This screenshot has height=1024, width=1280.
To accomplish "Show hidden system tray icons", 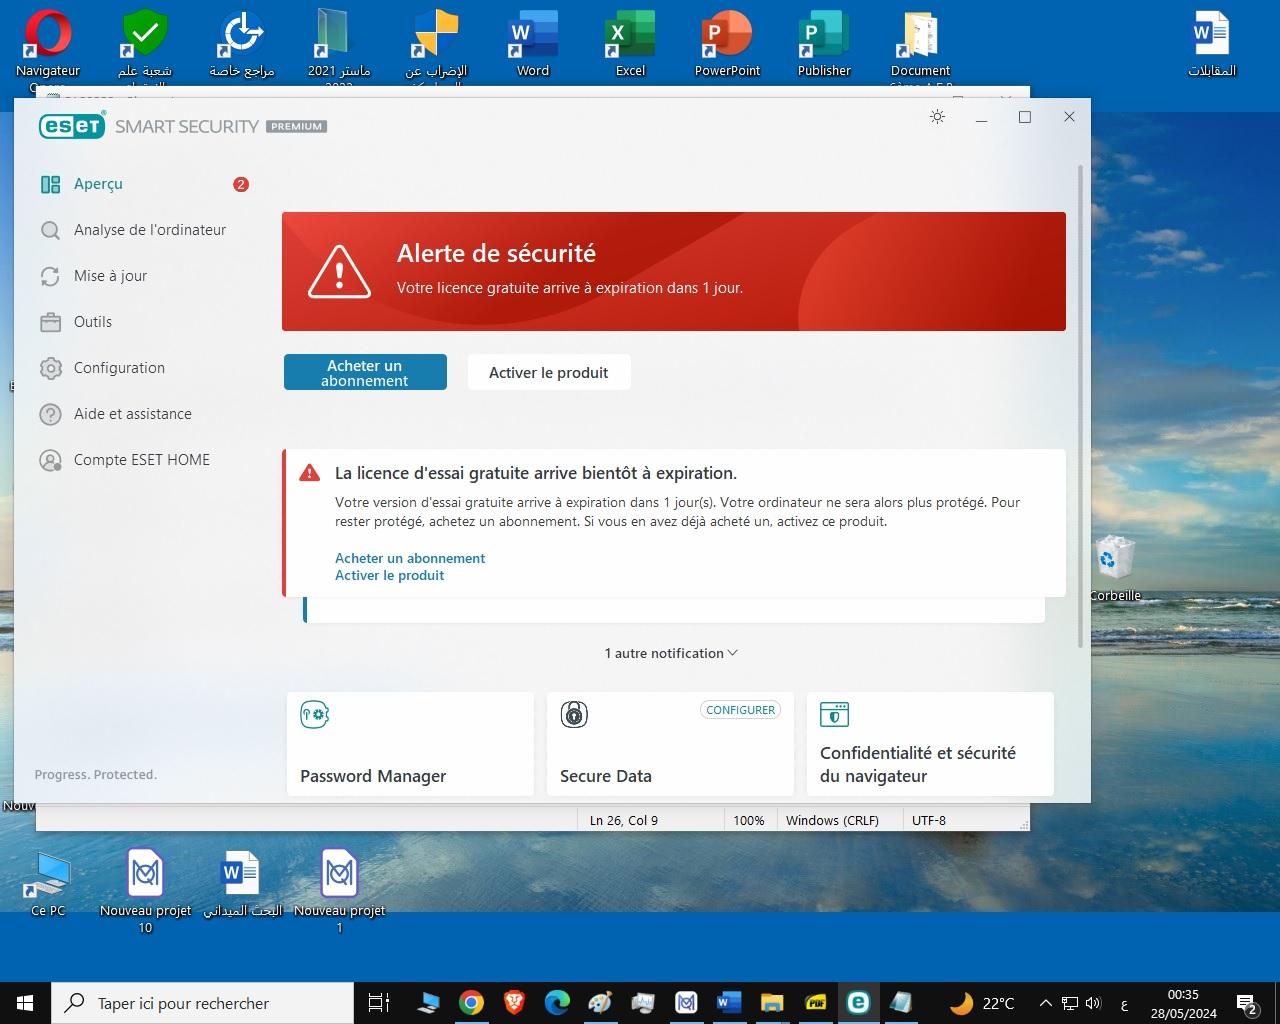I will coord(1046,1003).
